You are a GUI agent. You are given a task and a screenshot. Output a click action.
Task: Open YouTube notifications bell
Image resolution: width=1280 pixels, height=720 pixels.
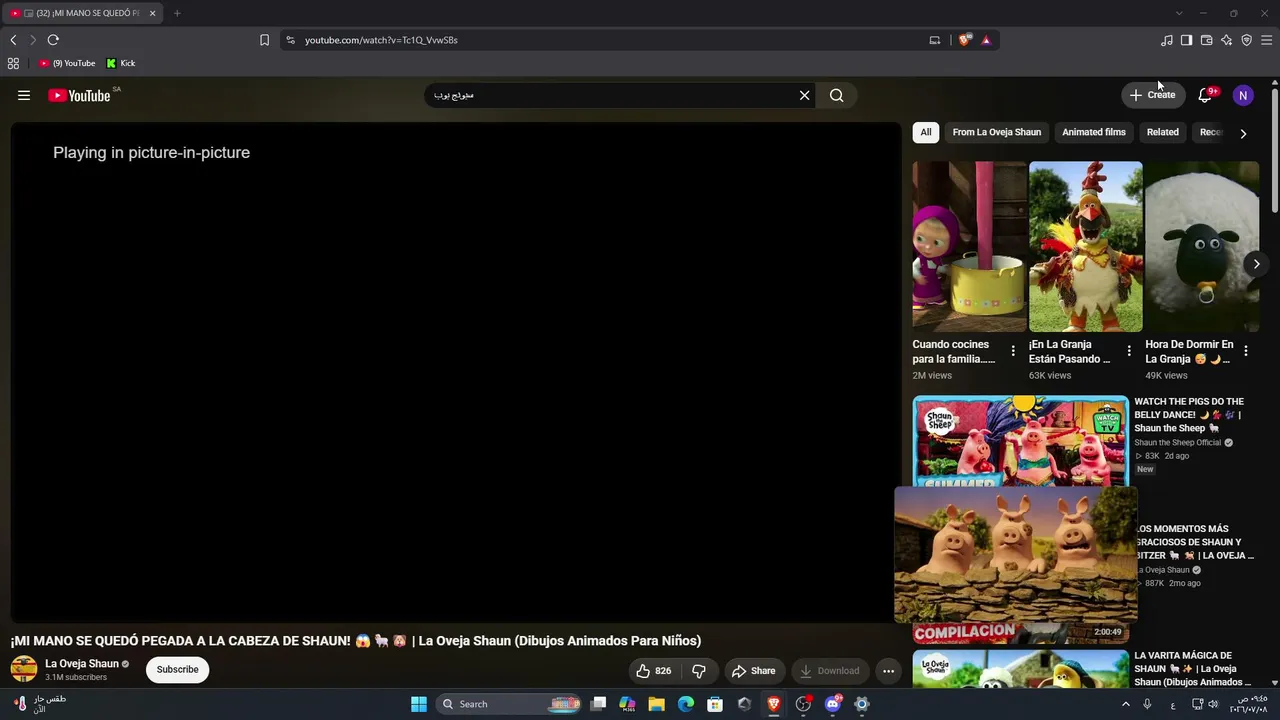click(x=1205, y=95)
